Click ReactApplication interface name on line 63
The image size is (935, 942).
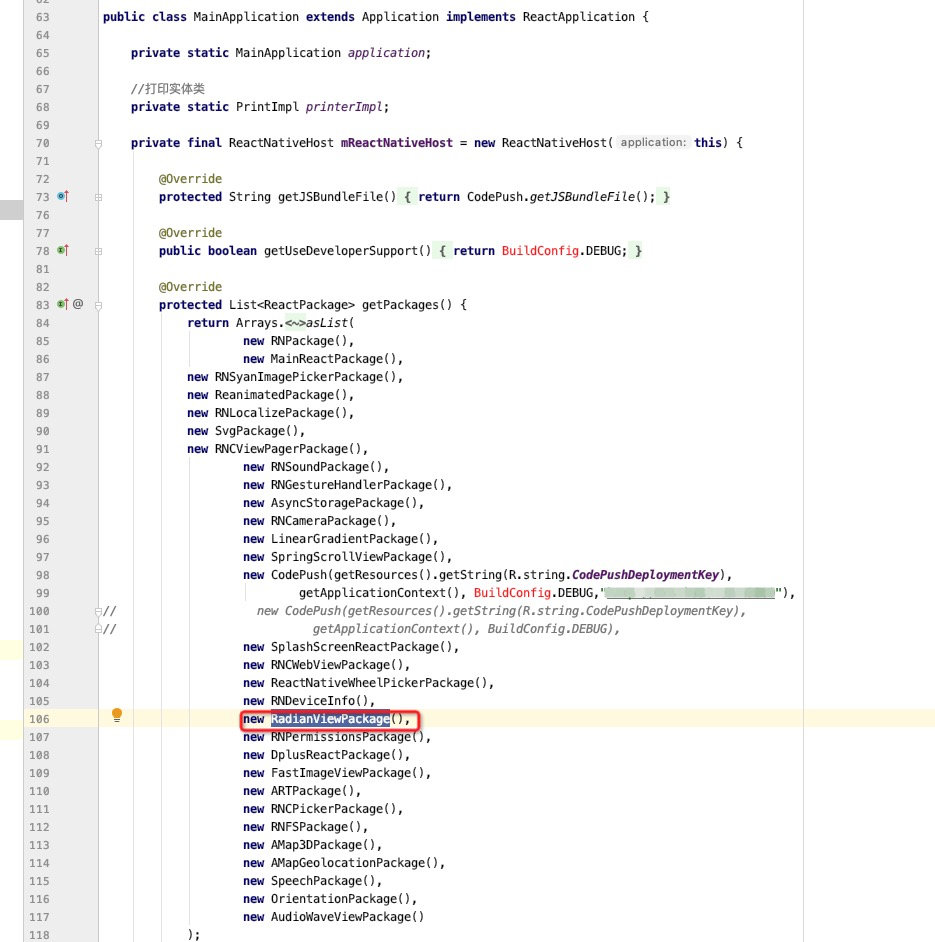579,17
